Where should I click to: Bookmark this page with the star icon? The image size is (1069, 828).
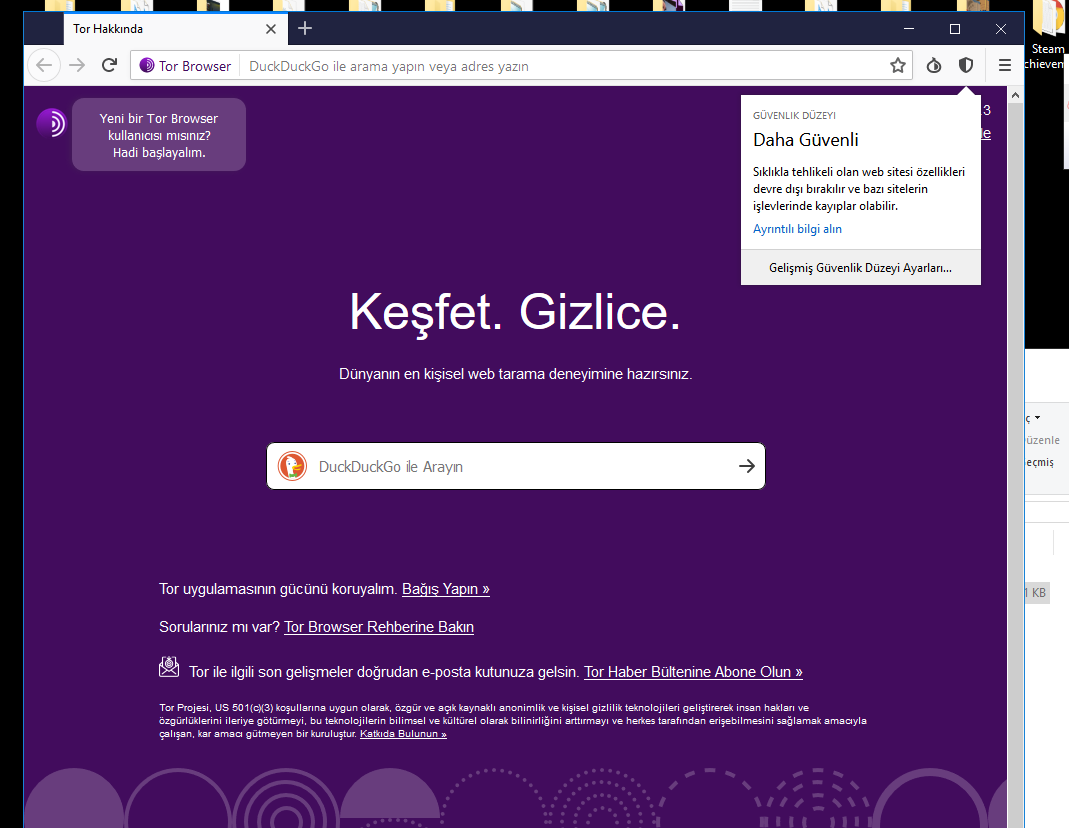click(897, 65)
